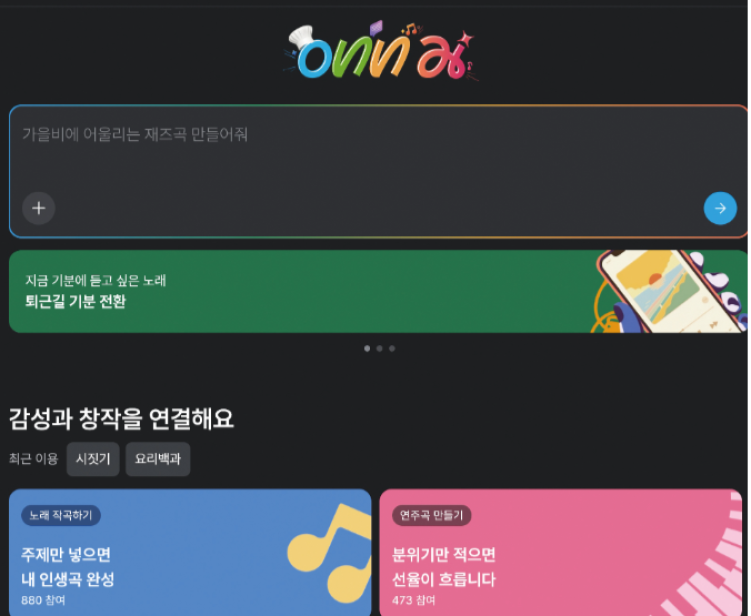The image size is (751, 616).
Task: Open the blue 주제만 넣으면 내 인생곡 완성 card
Action: (x=190, y=552)
